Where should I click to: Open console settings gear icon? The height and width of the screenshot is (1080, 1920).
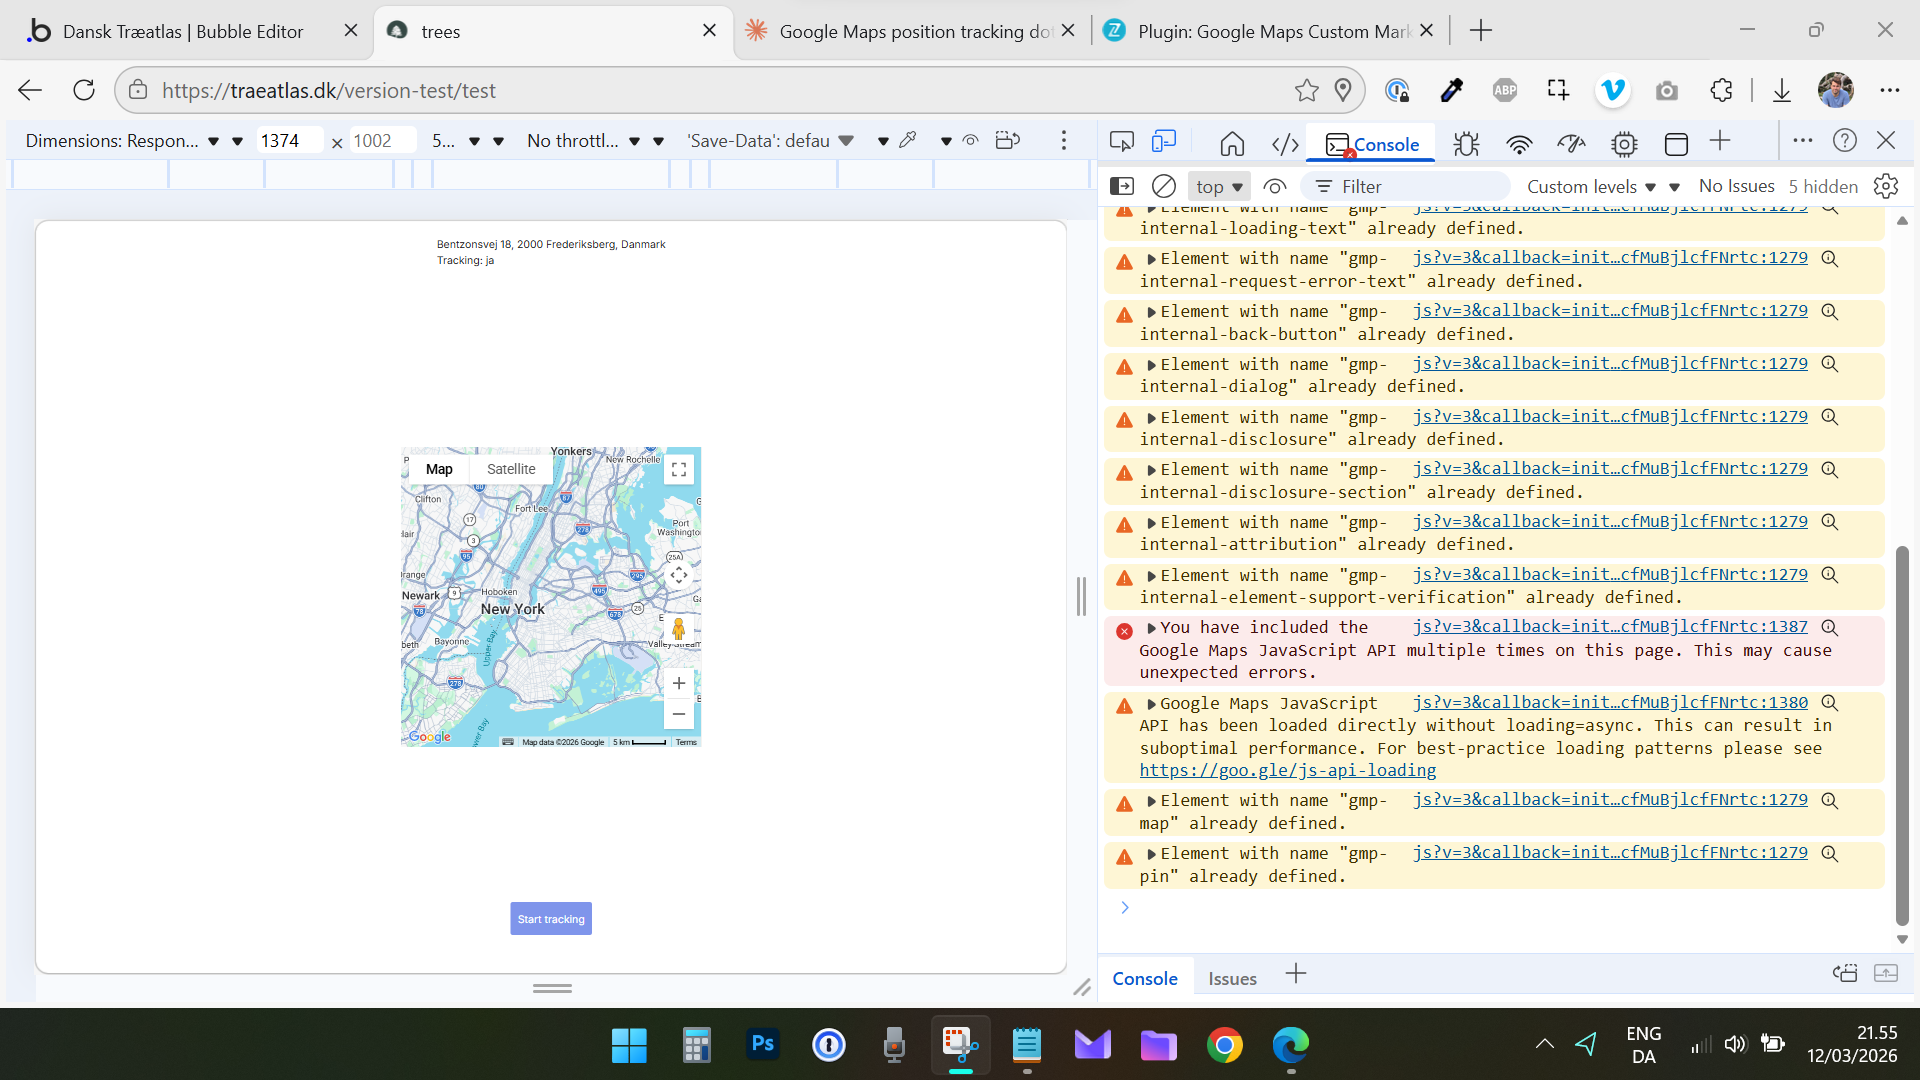[1886, 186]
